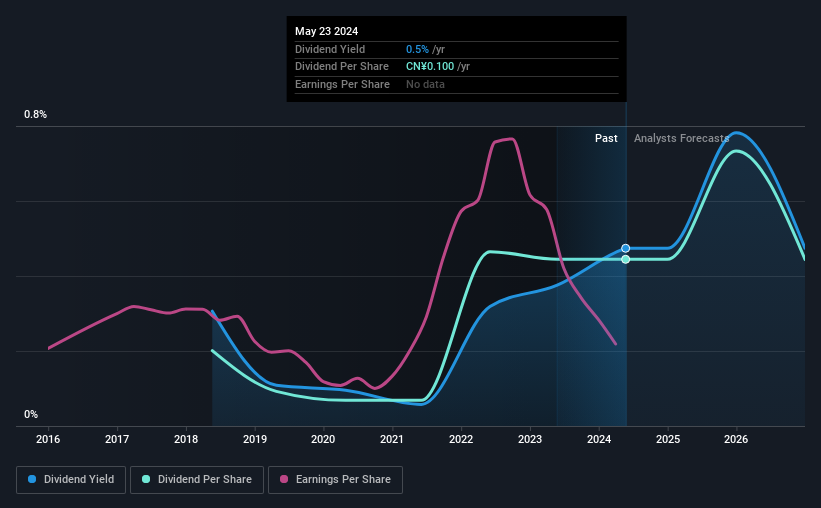Click the teal Dividend Per Share data marker

(626, 259)
